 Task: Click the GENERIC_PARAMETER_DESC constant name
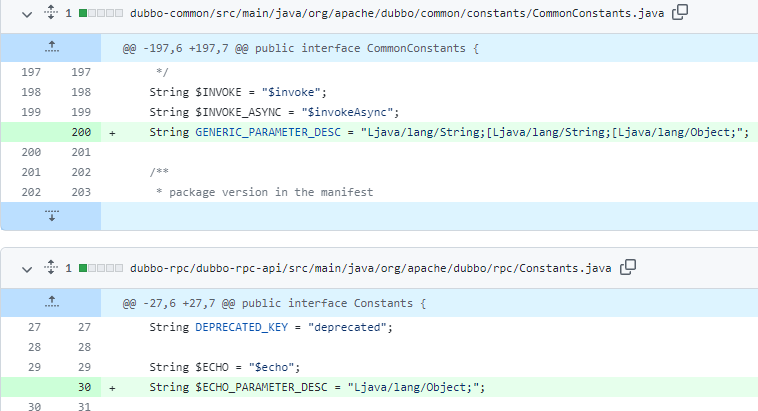[268, 132]
